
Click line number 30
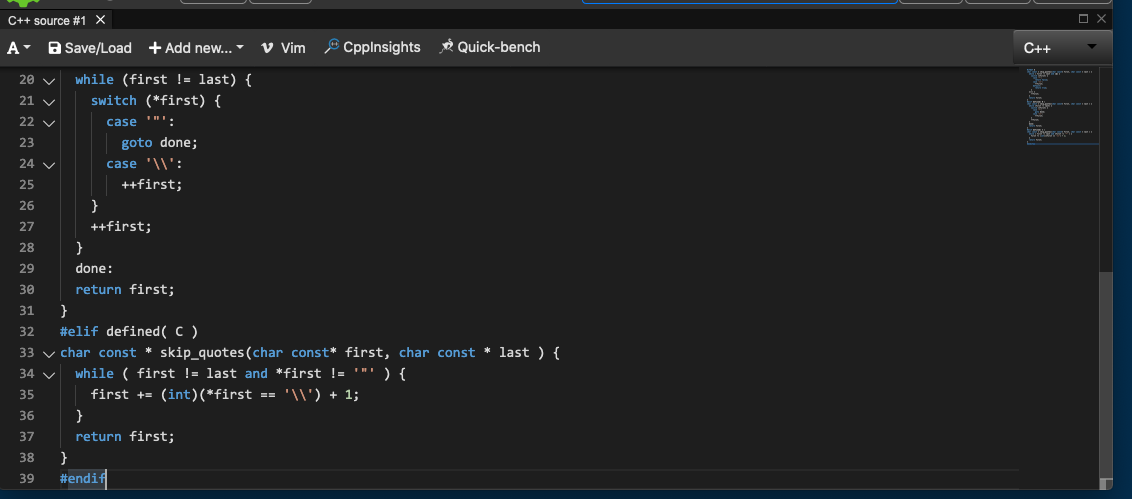pos(27,290)
